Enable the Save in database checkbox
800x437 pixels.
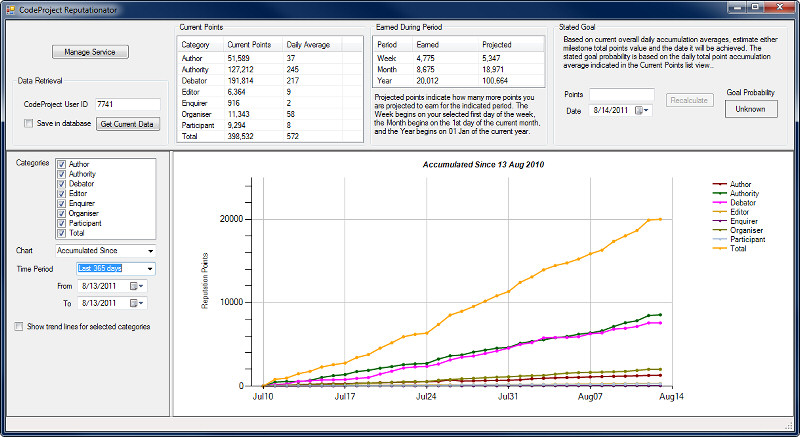[x=29, y=123]
